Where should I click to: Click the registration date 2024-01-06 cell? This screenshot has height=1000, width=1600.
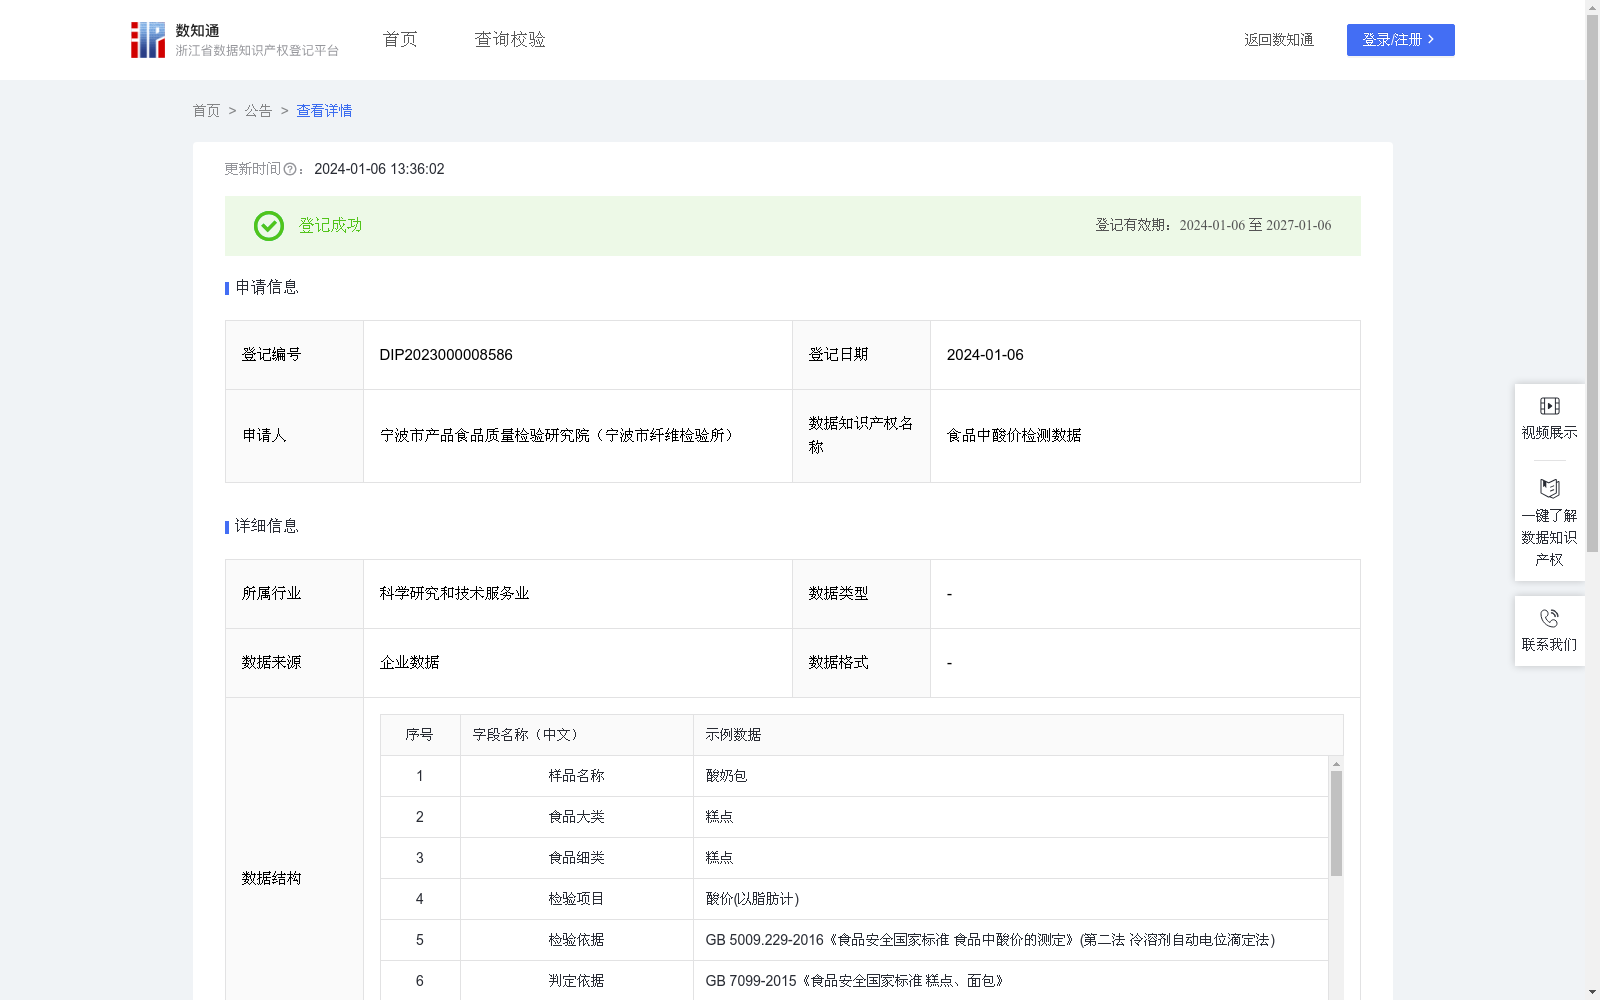pyautogui.click(x=1145, y=355)
